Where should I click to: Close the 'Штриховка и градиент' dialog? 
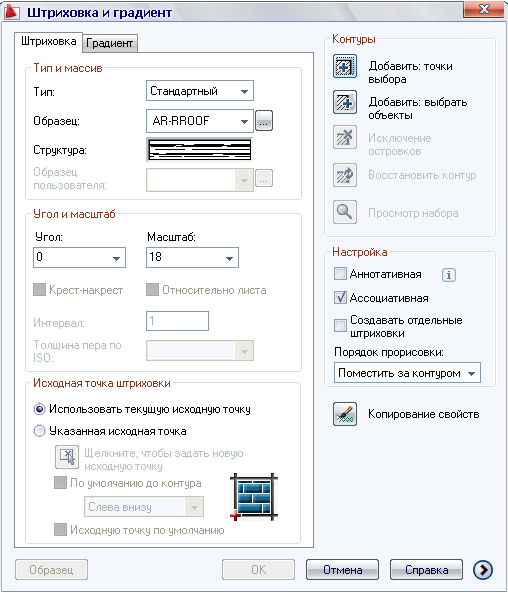(x=483, y=9)
